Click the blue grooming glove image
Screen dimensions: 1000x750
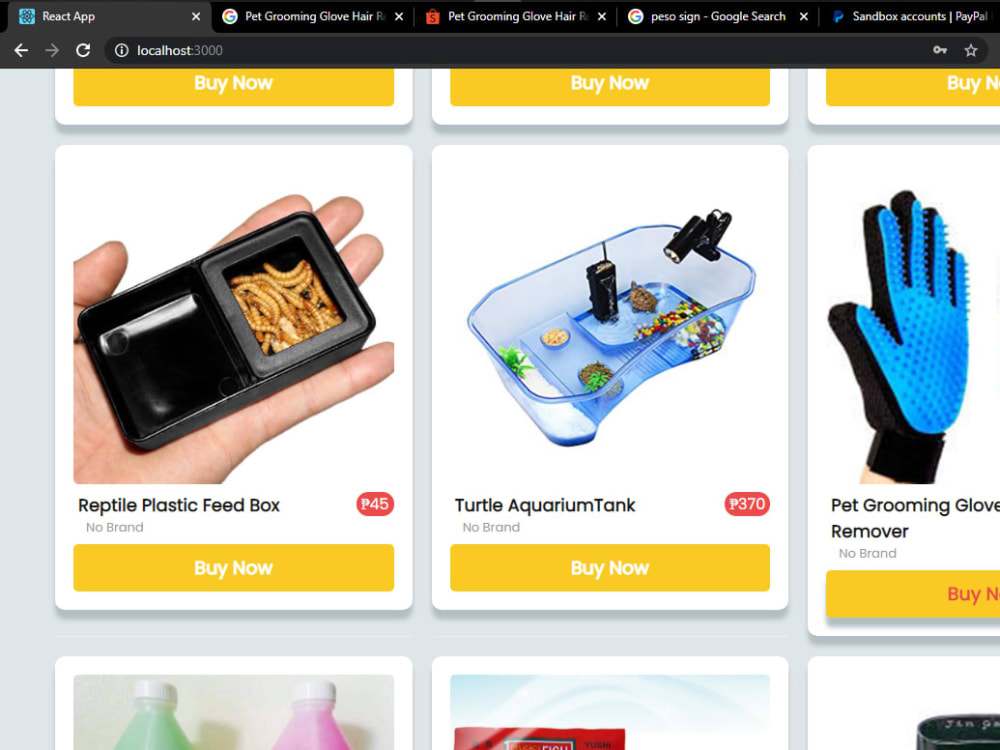click(913, 324)
